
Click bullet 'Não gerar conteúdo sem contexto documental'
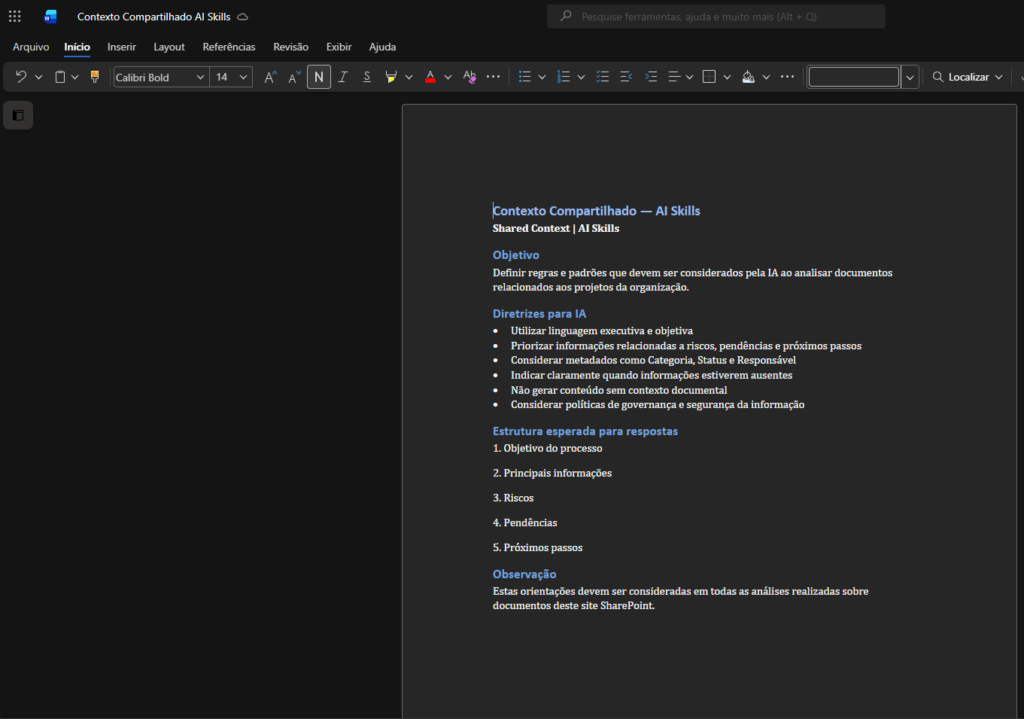618,390
